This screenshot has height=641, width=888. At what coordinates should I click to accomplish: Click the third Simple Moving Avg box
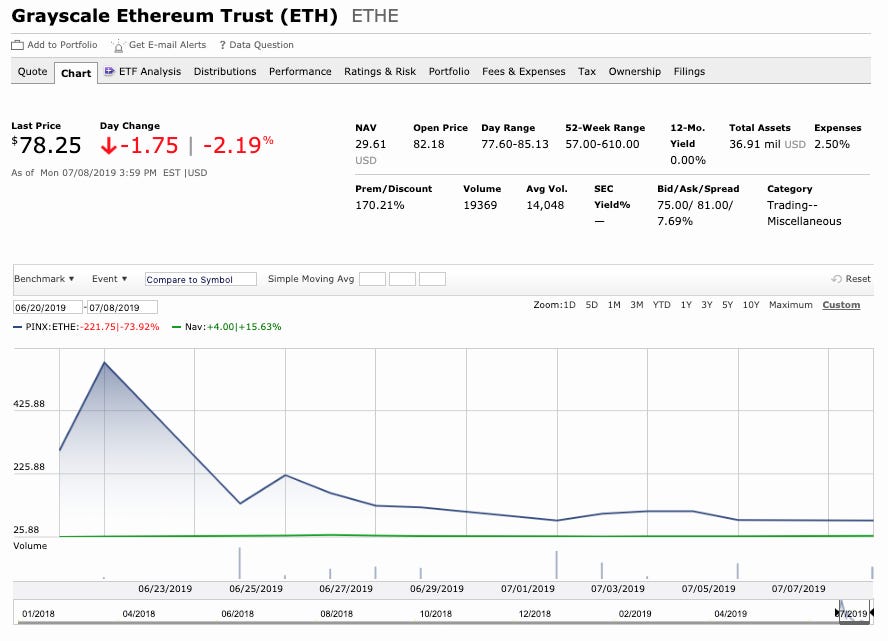pyautogui.click(x=432, y=279)
